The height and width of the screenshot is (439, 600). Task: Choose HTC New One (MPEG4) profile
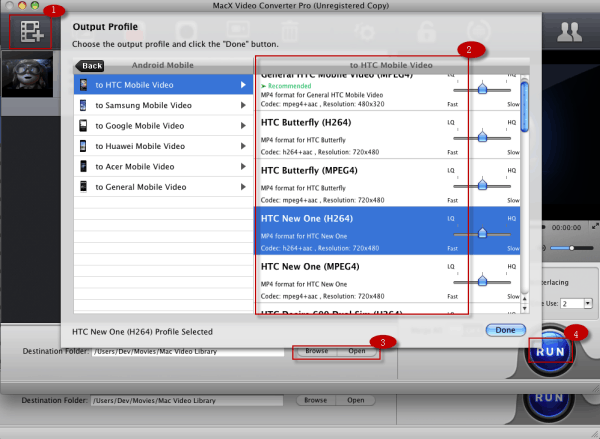pyautogui.click(x=387, y=279)
